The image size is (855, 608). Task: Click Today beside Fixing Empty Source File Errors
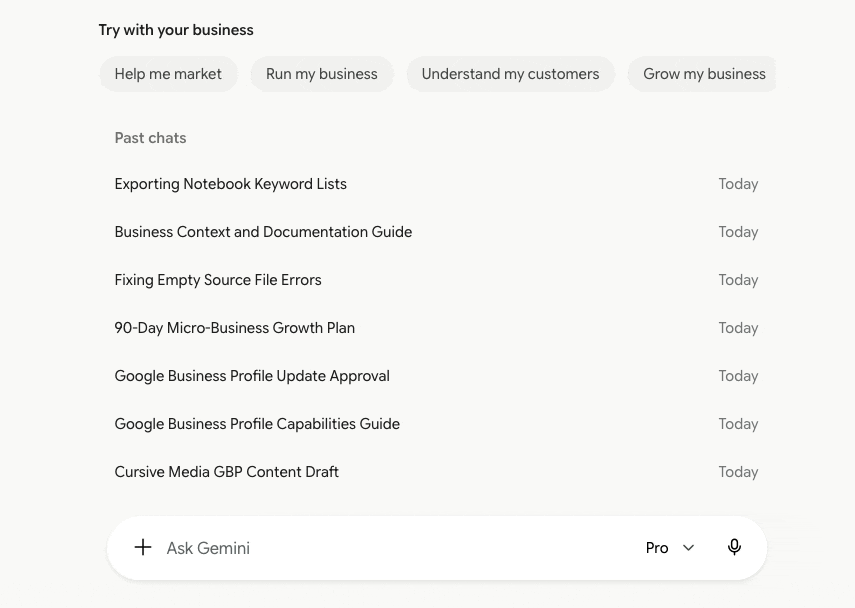pos(738,280)
